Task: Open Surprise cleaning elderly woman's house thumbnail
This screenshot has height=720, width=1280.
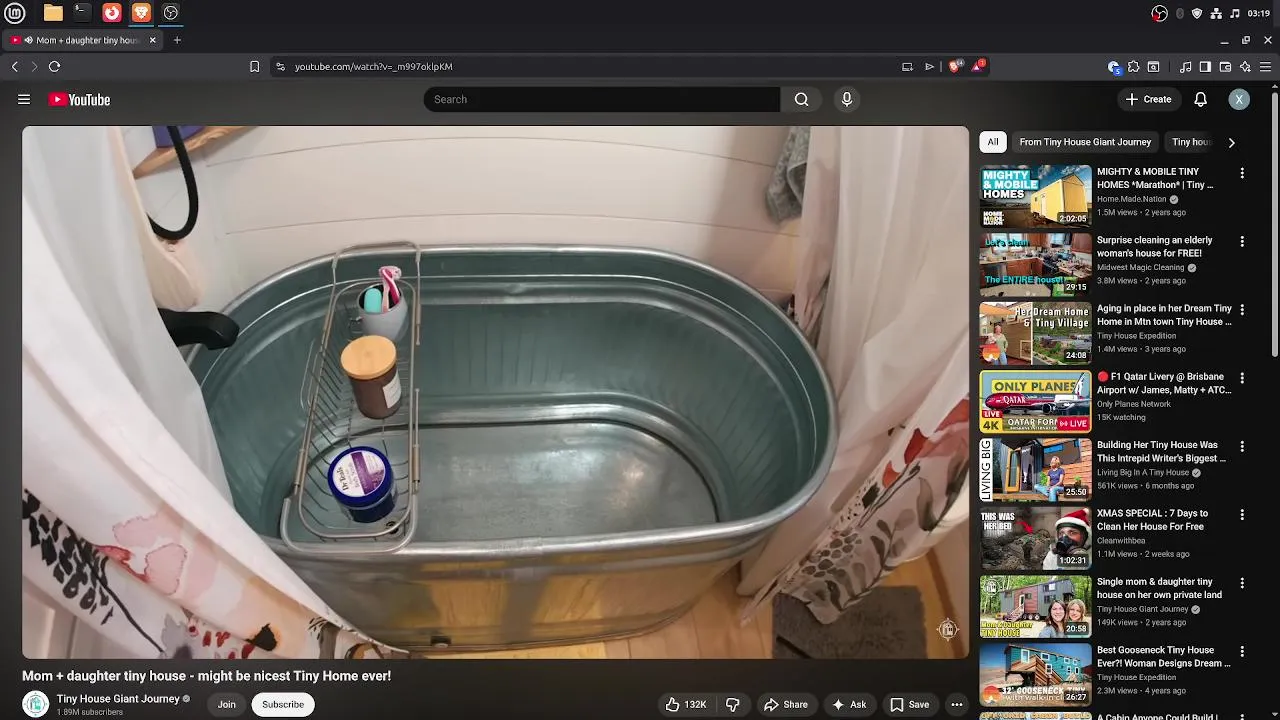Action: (x=1035, y=264)
